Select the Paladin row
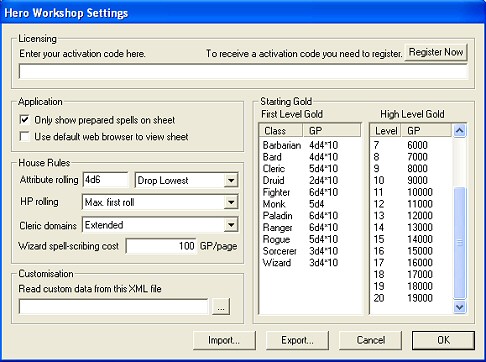The height and width of the screenshot is (362, 486). pyautogui.click(x=310, y=216)
